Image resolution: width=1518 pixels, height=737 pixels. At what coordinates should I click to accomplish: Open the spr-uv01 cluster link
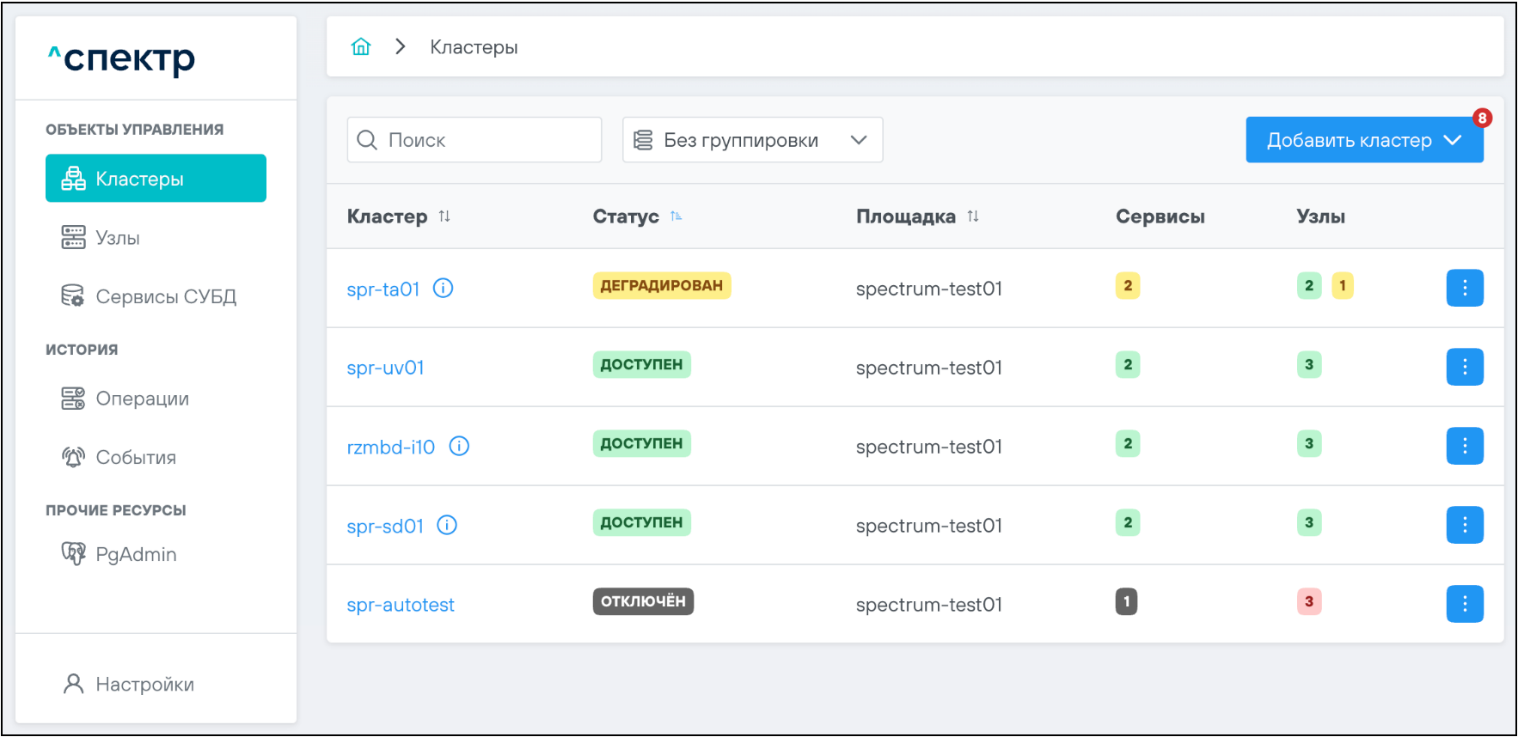tap(385, 367)
